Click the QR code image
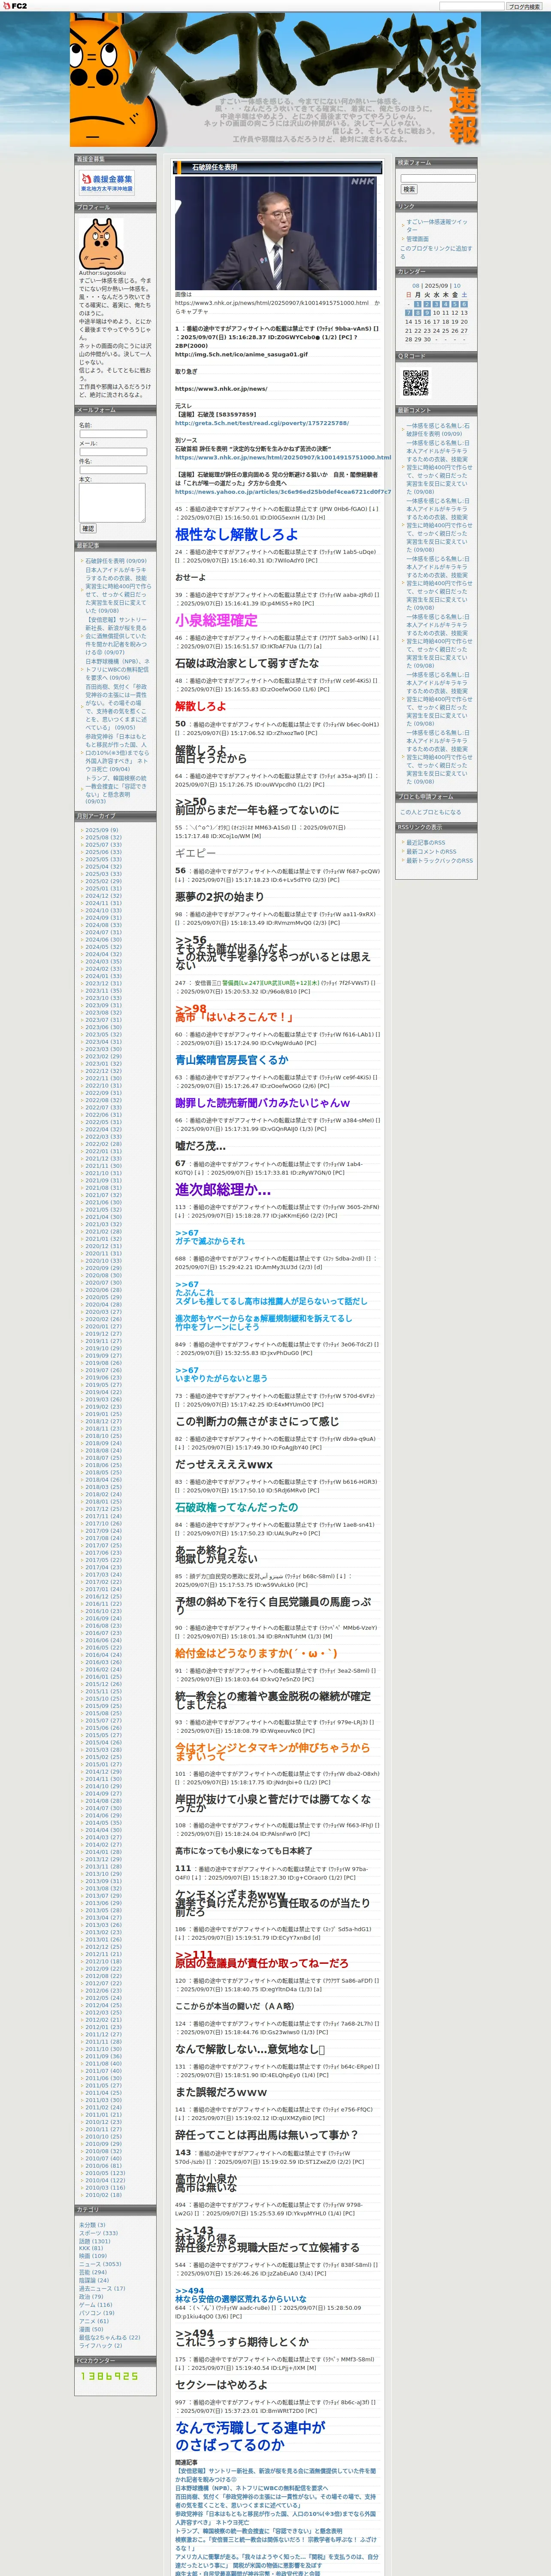This screenshot has width=551, height=2576. point(415,383)
